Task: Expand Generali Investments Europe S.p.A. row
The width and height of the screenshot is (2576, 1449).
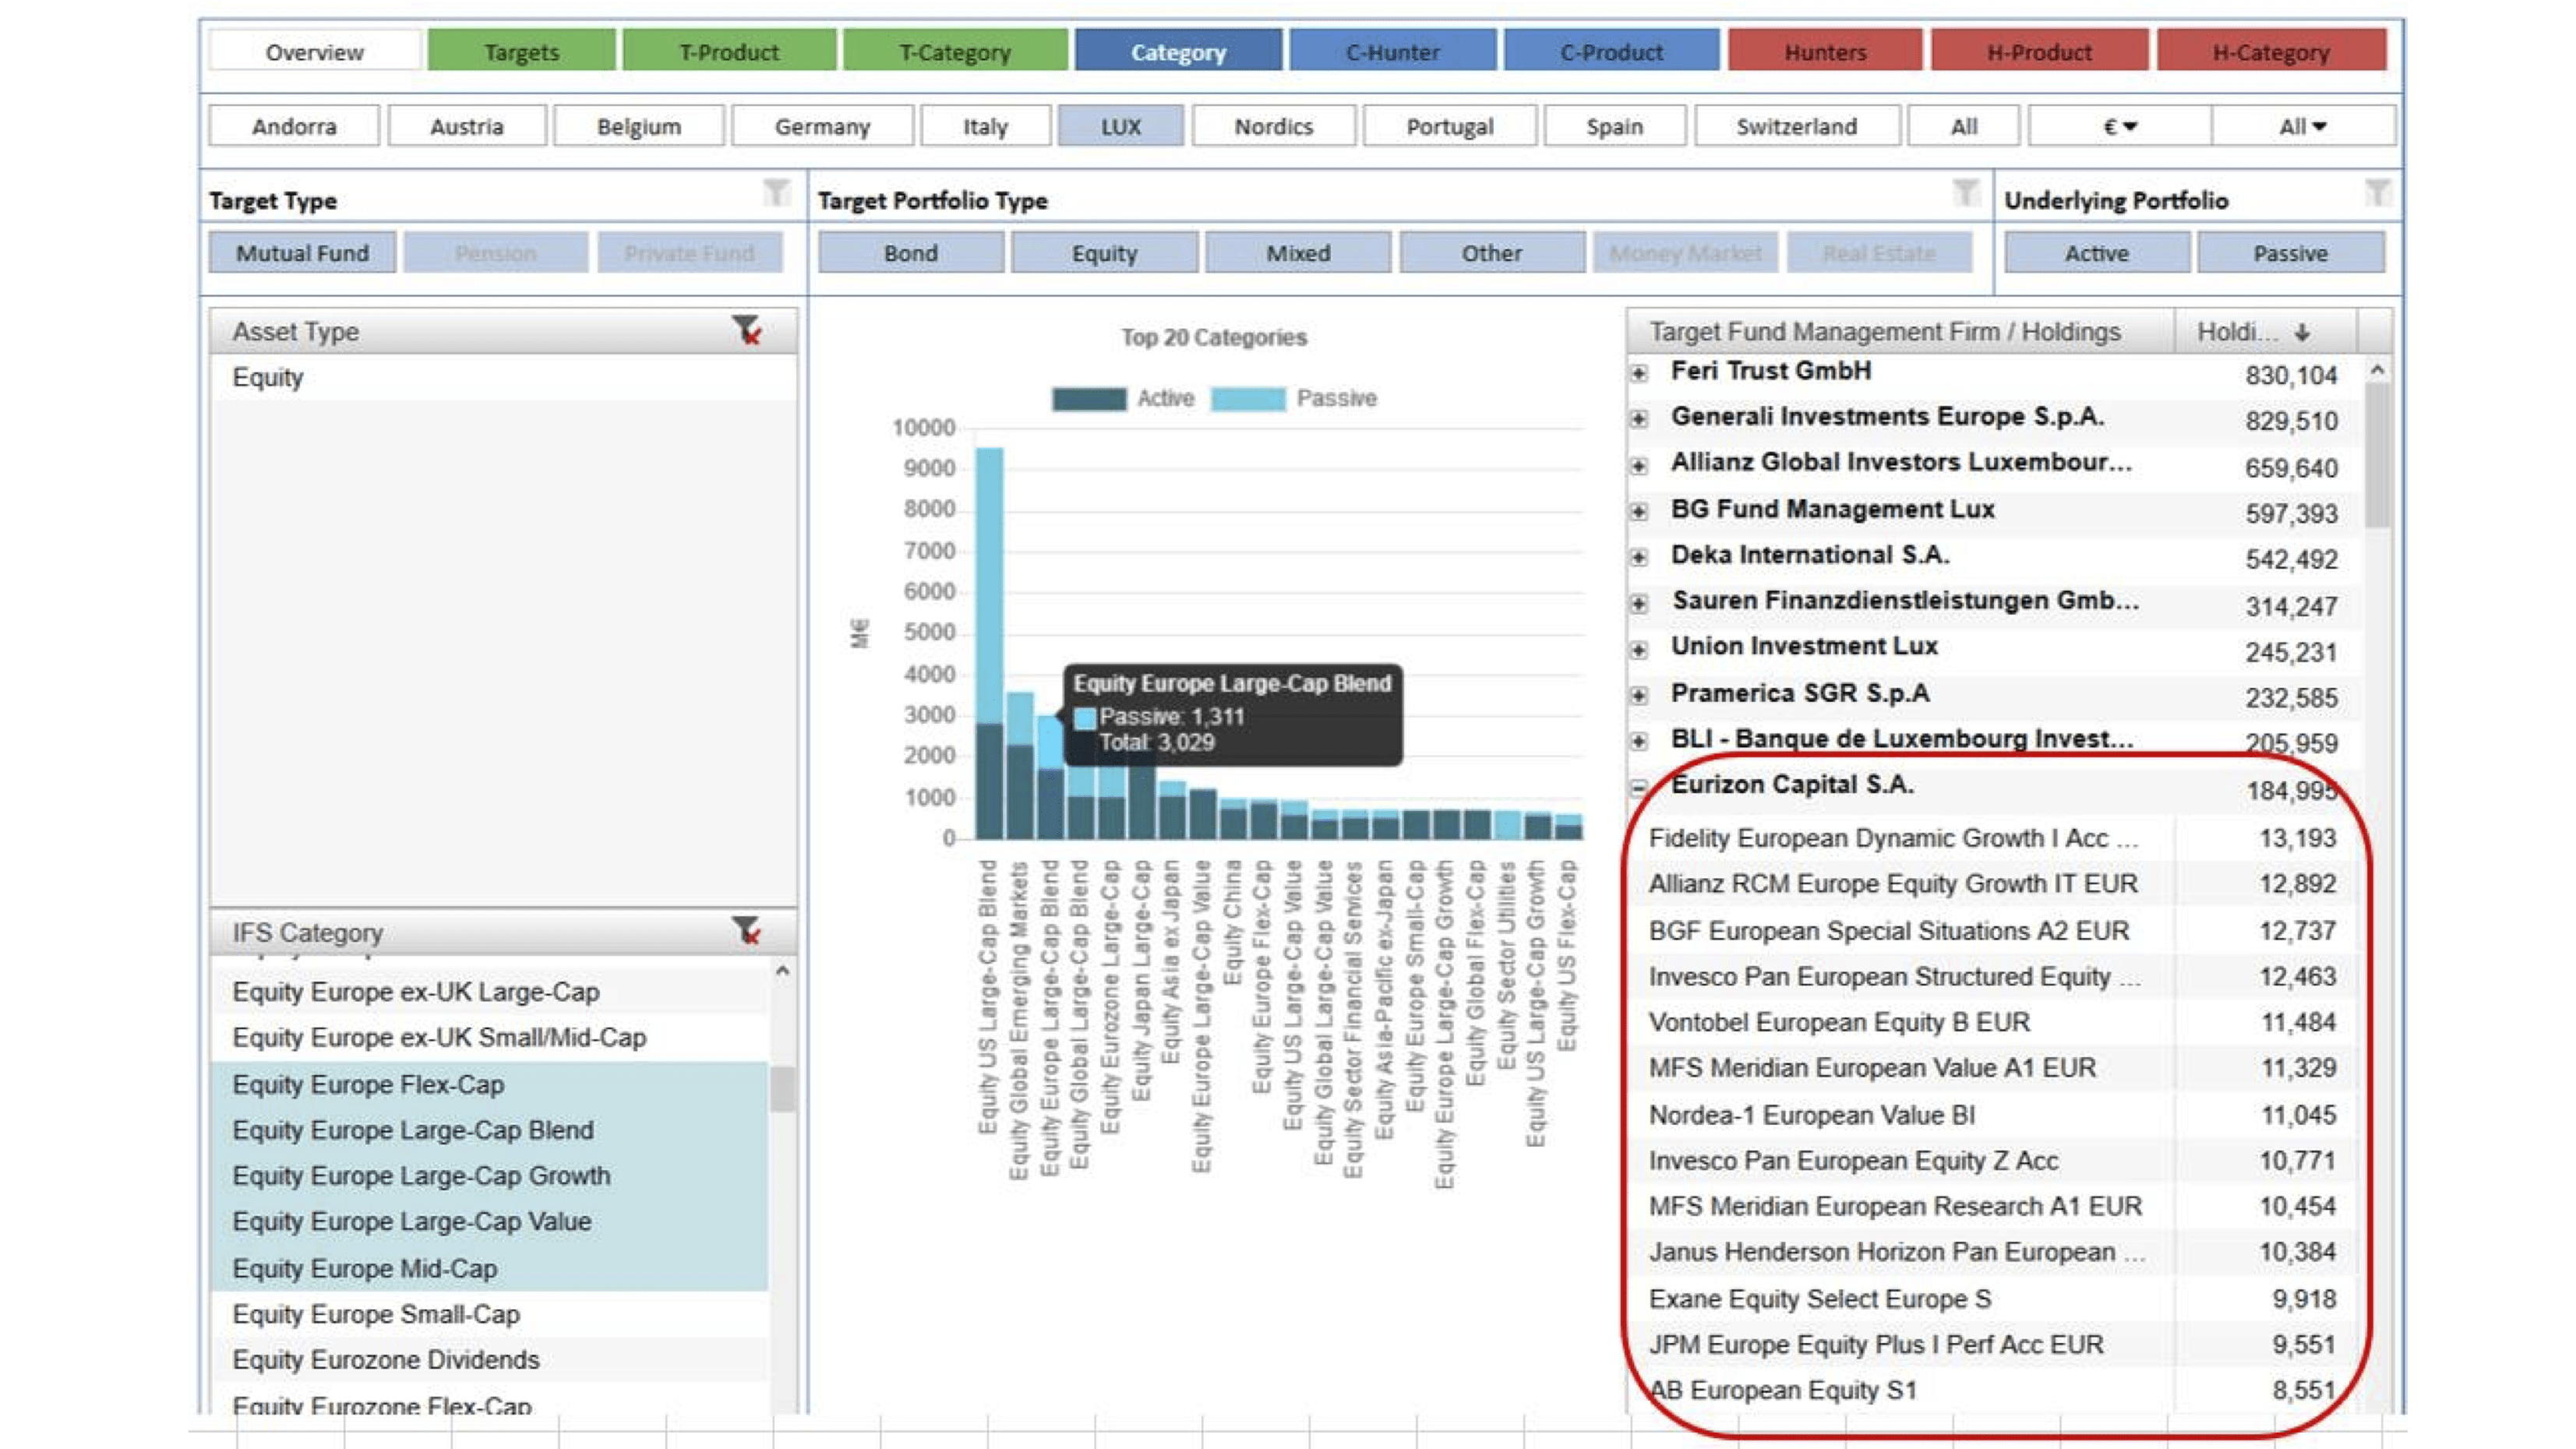Action: pos(1638,419)
